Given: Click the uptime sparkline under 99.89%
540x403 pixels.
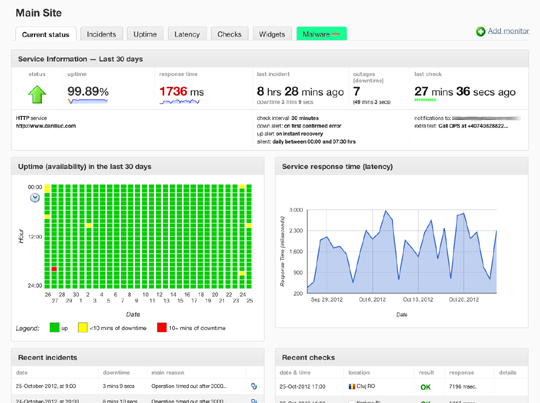Looking at the screenshot, I should (x=88, y=101).
